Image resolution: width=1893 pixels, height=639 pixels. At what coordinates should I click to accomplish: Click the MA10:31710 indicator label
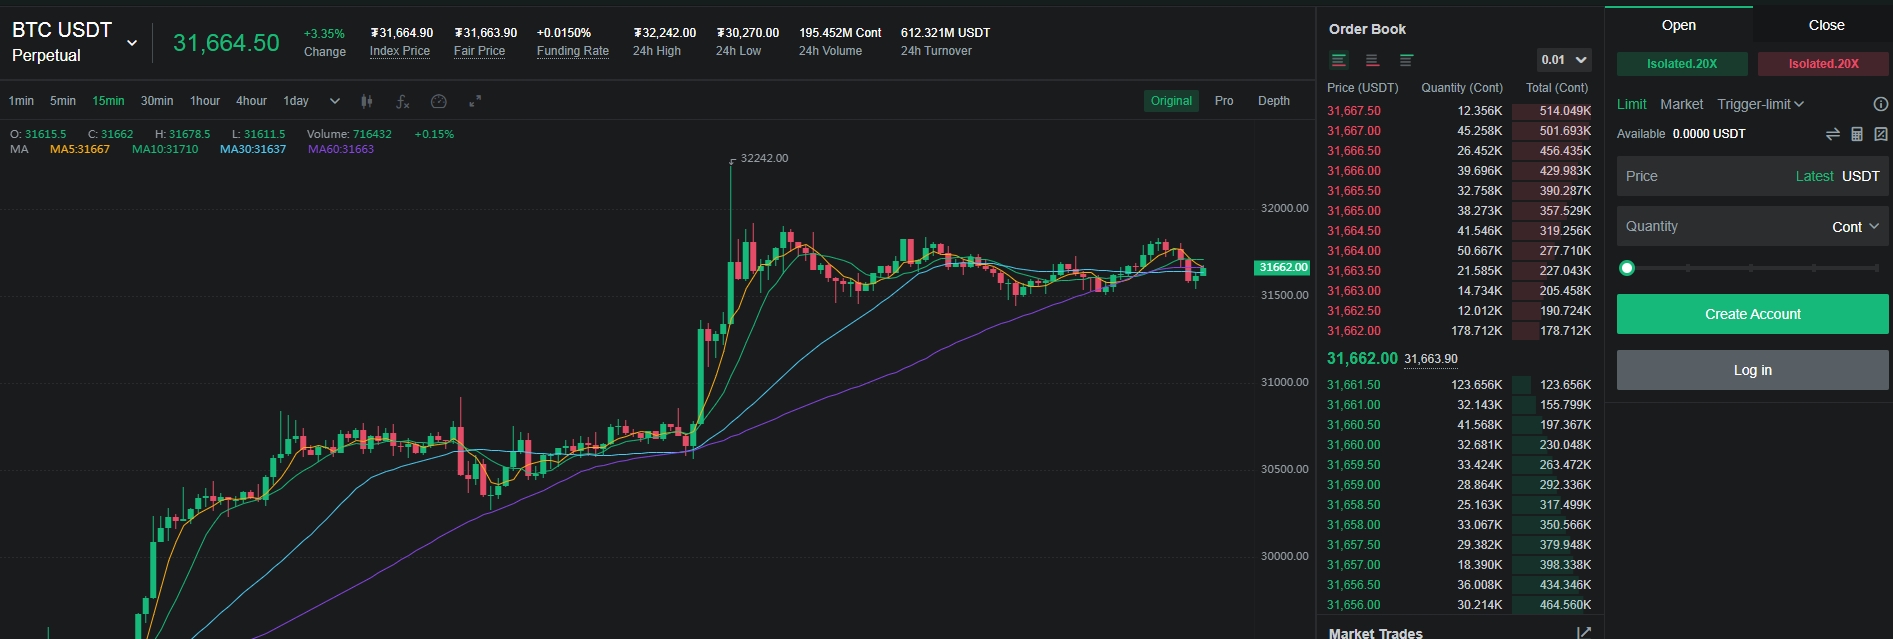tap(165, 149)
